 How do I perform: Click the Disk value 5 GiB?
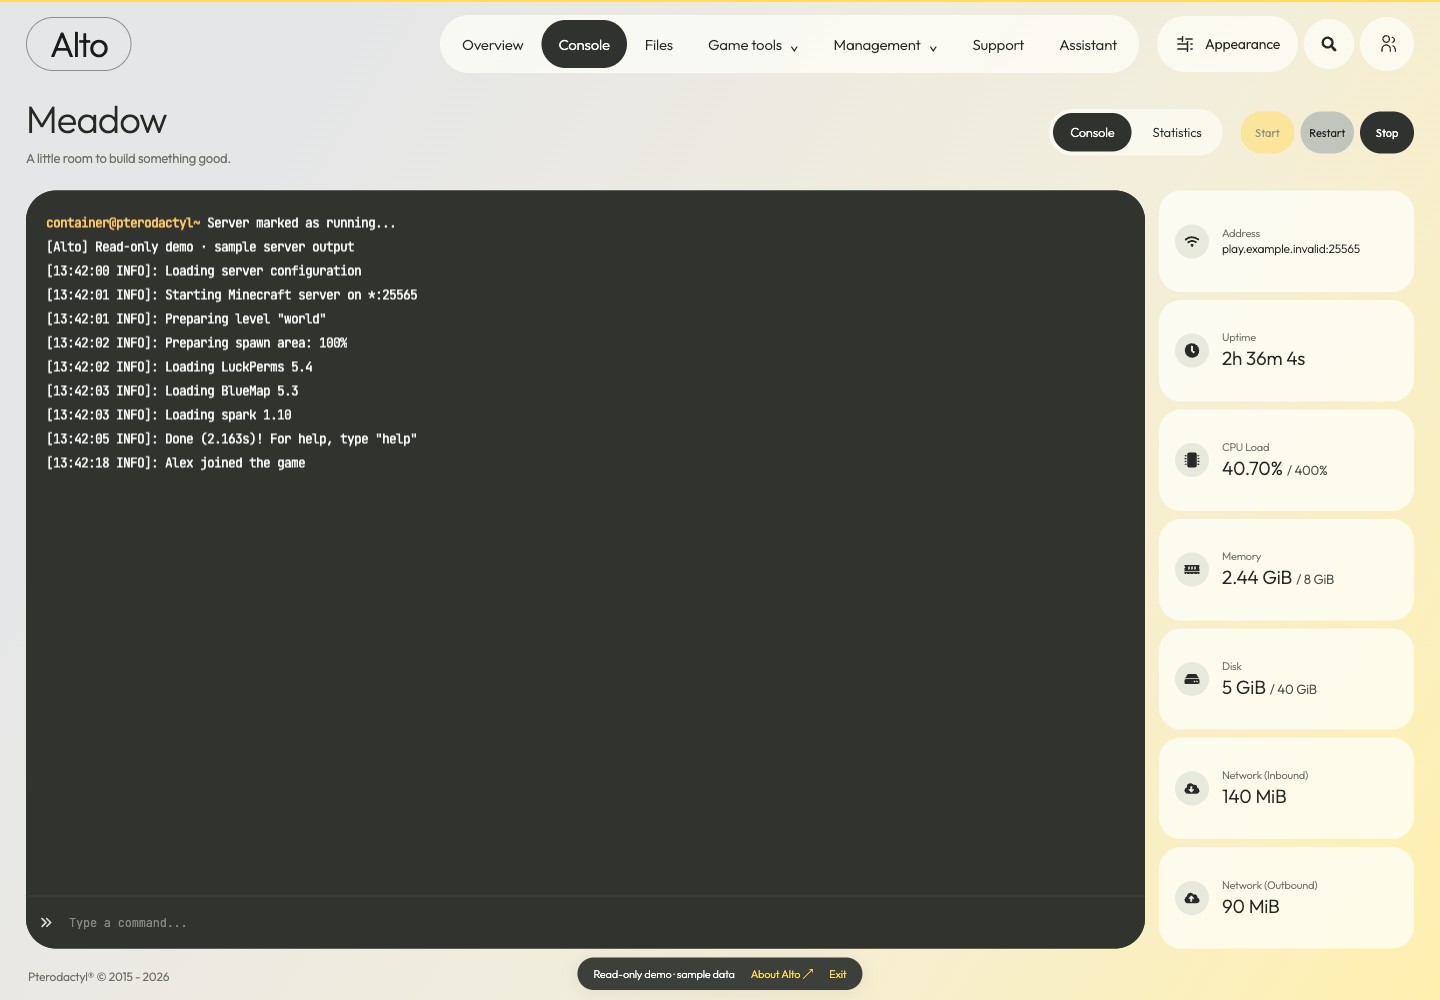pyautogui.click(x=1244, y=688)
